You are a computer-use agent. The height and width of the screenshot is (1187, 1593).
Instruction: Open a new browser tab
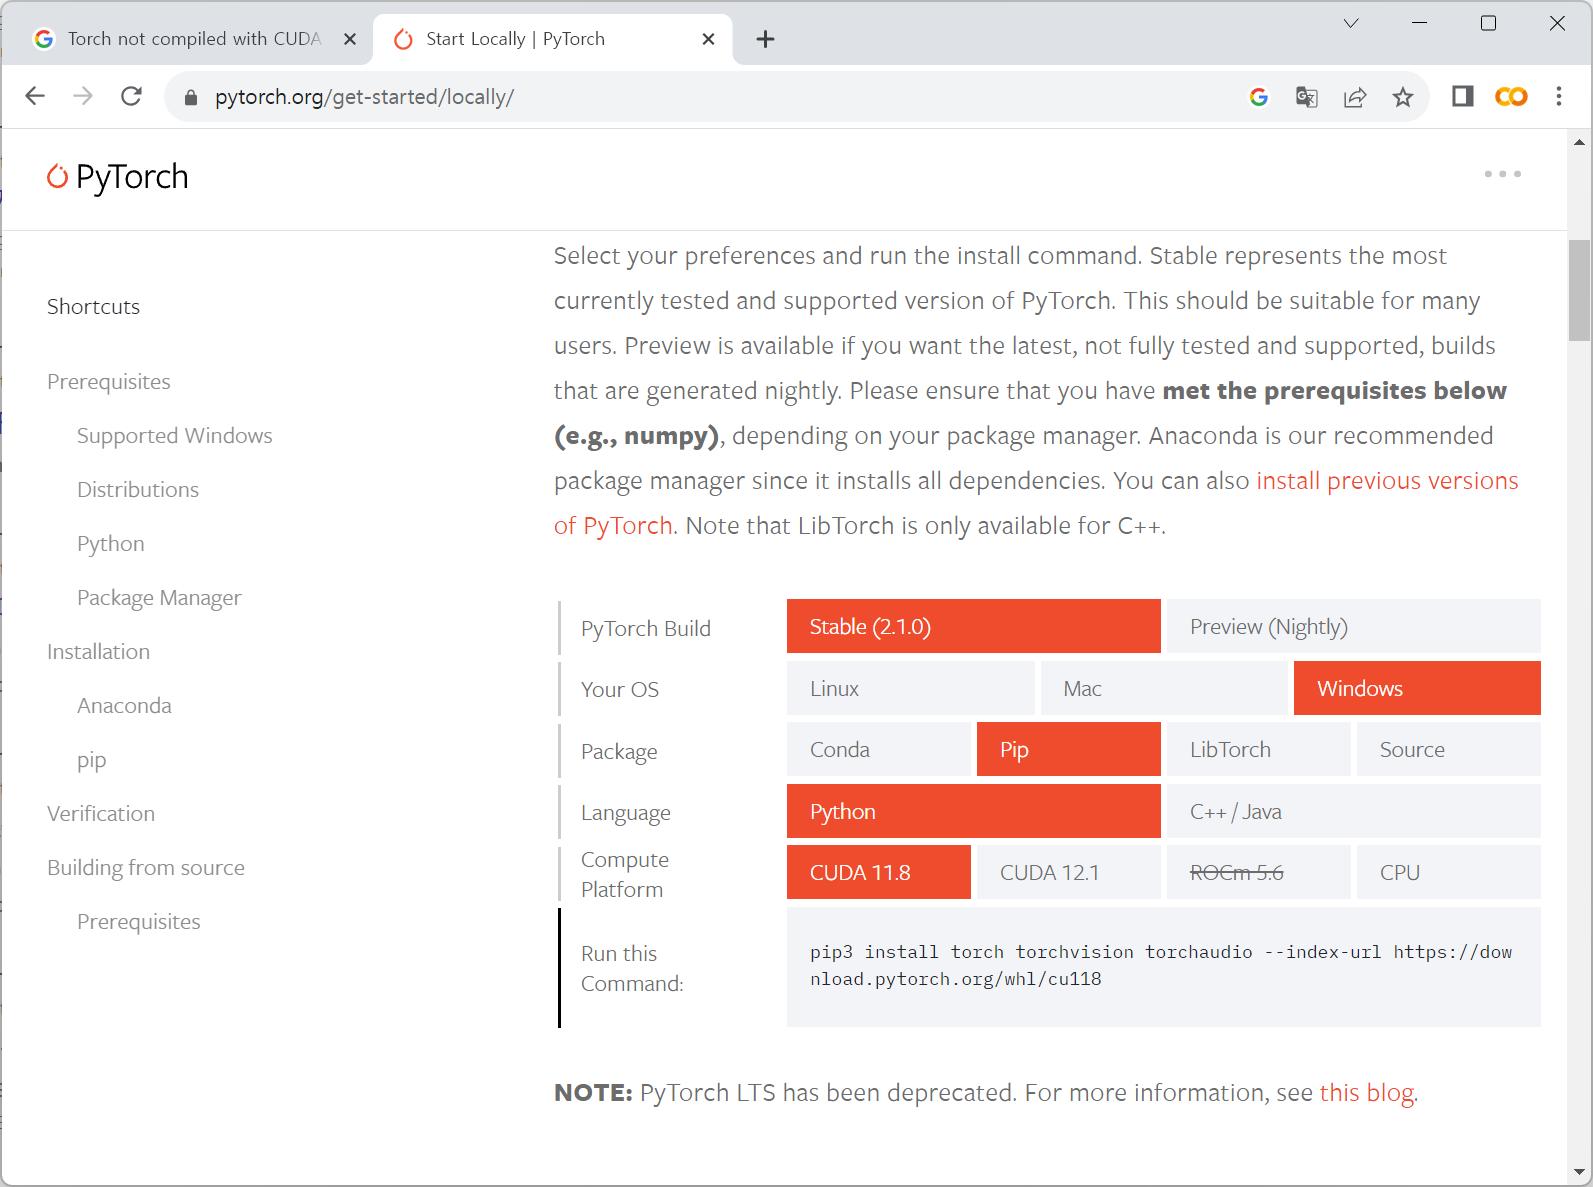tap(766, 39)
